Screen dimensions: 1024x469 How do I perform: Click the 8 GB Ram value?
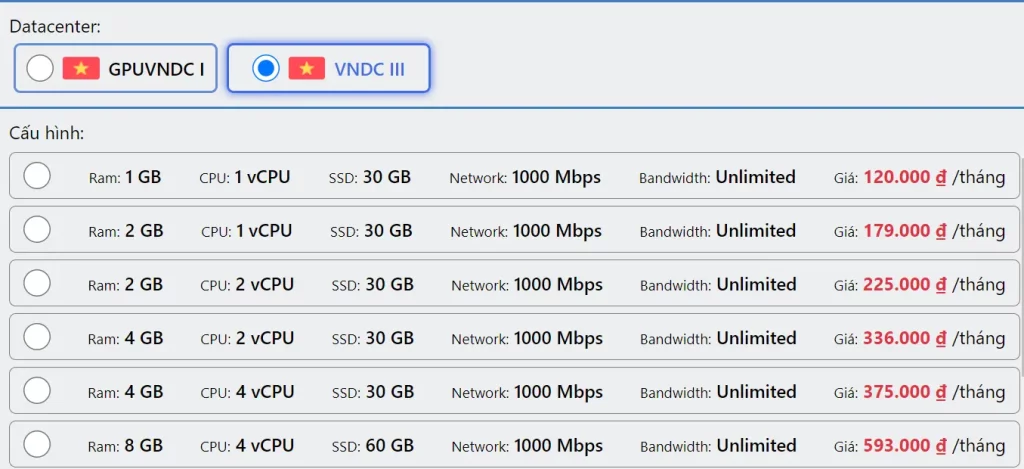(145, 445)
